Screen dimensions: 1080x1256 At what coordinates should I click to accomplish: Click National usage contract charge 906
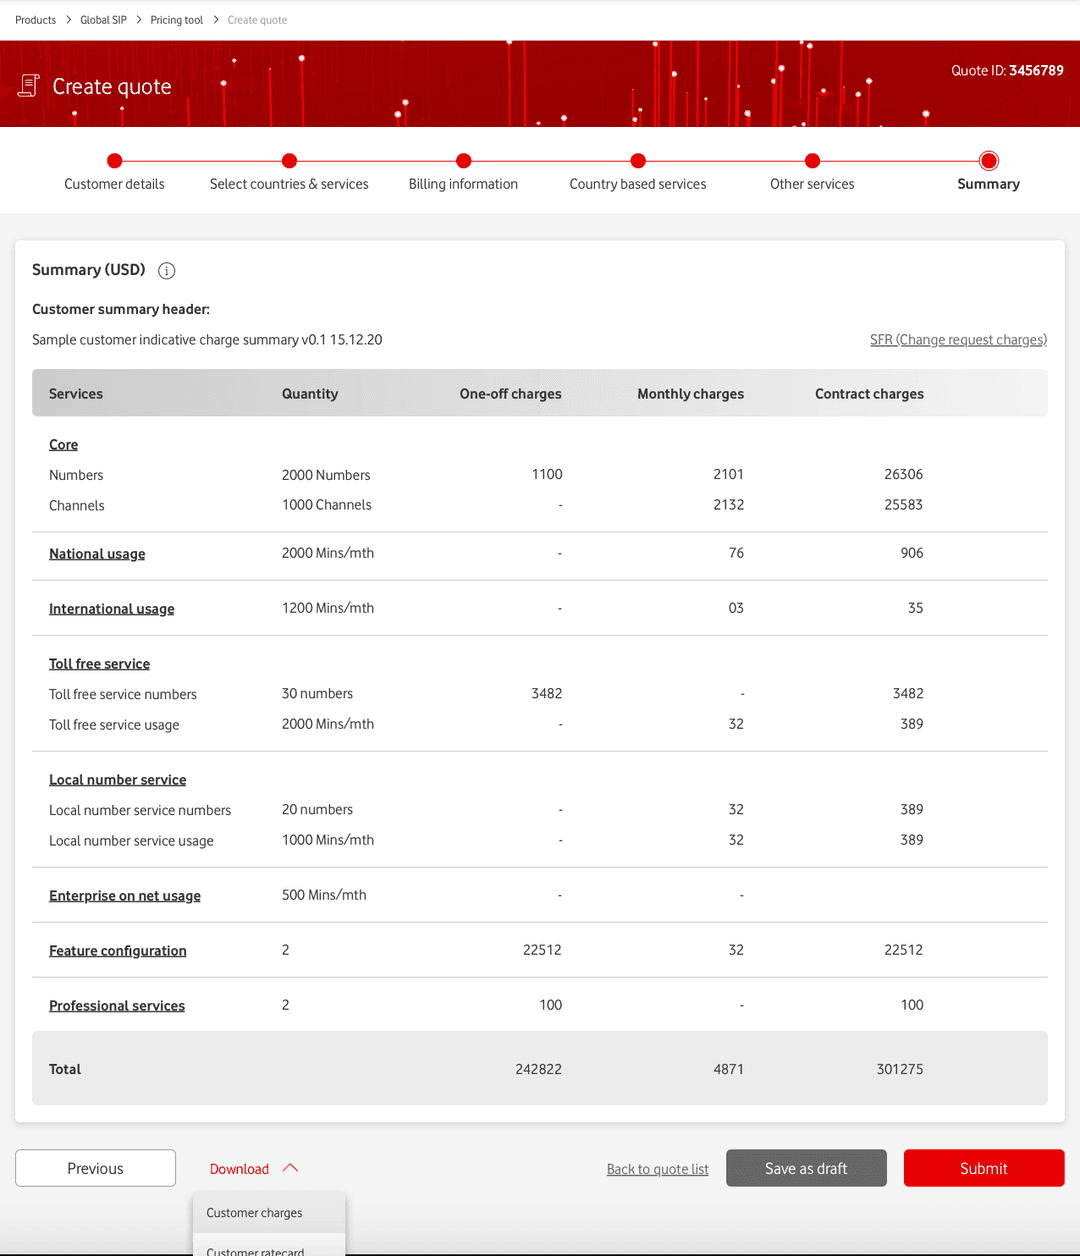point(912,553)
